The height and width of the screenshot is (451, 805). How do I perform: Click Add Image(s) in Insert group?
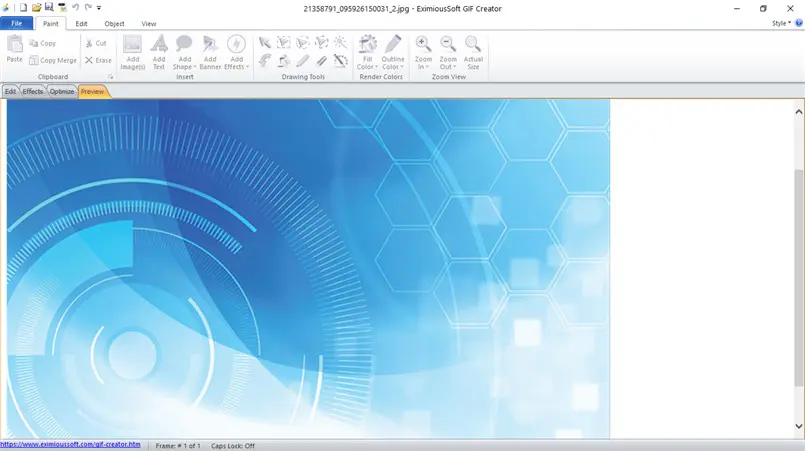[x=132, y=52]
